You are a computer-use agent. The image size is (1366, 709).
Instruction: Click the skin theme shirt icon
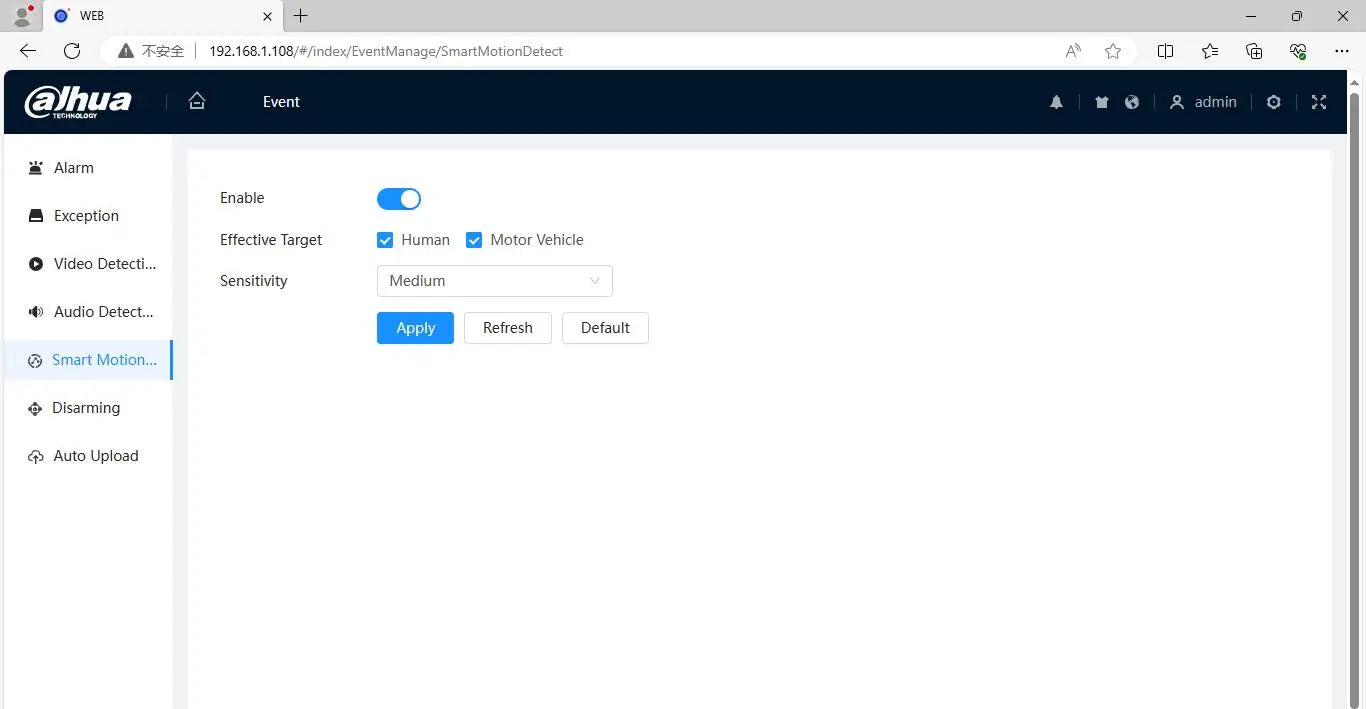point(1102,102)
